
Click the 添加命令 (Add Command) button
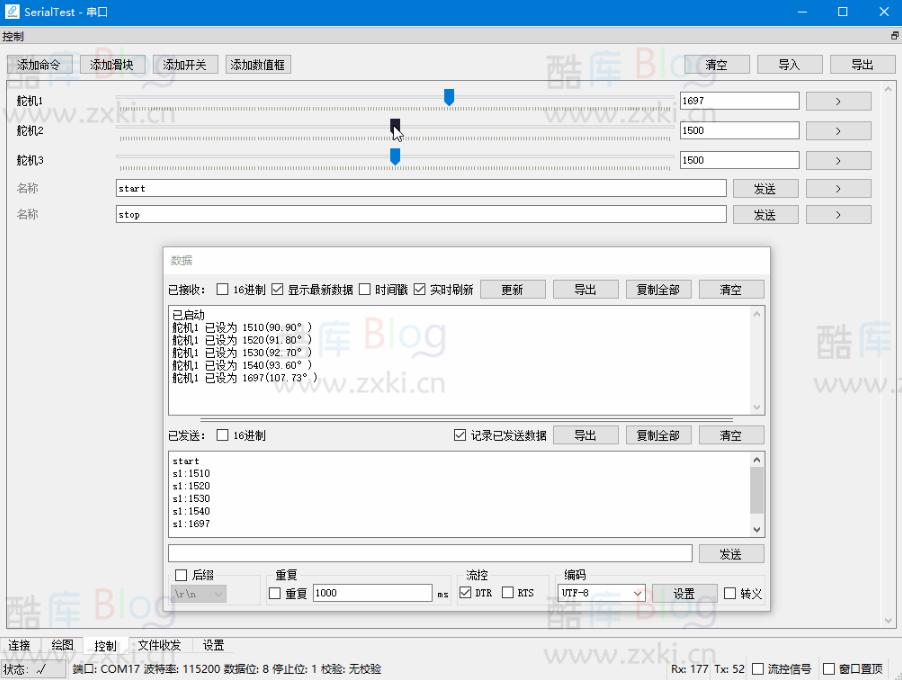(38, 63)
